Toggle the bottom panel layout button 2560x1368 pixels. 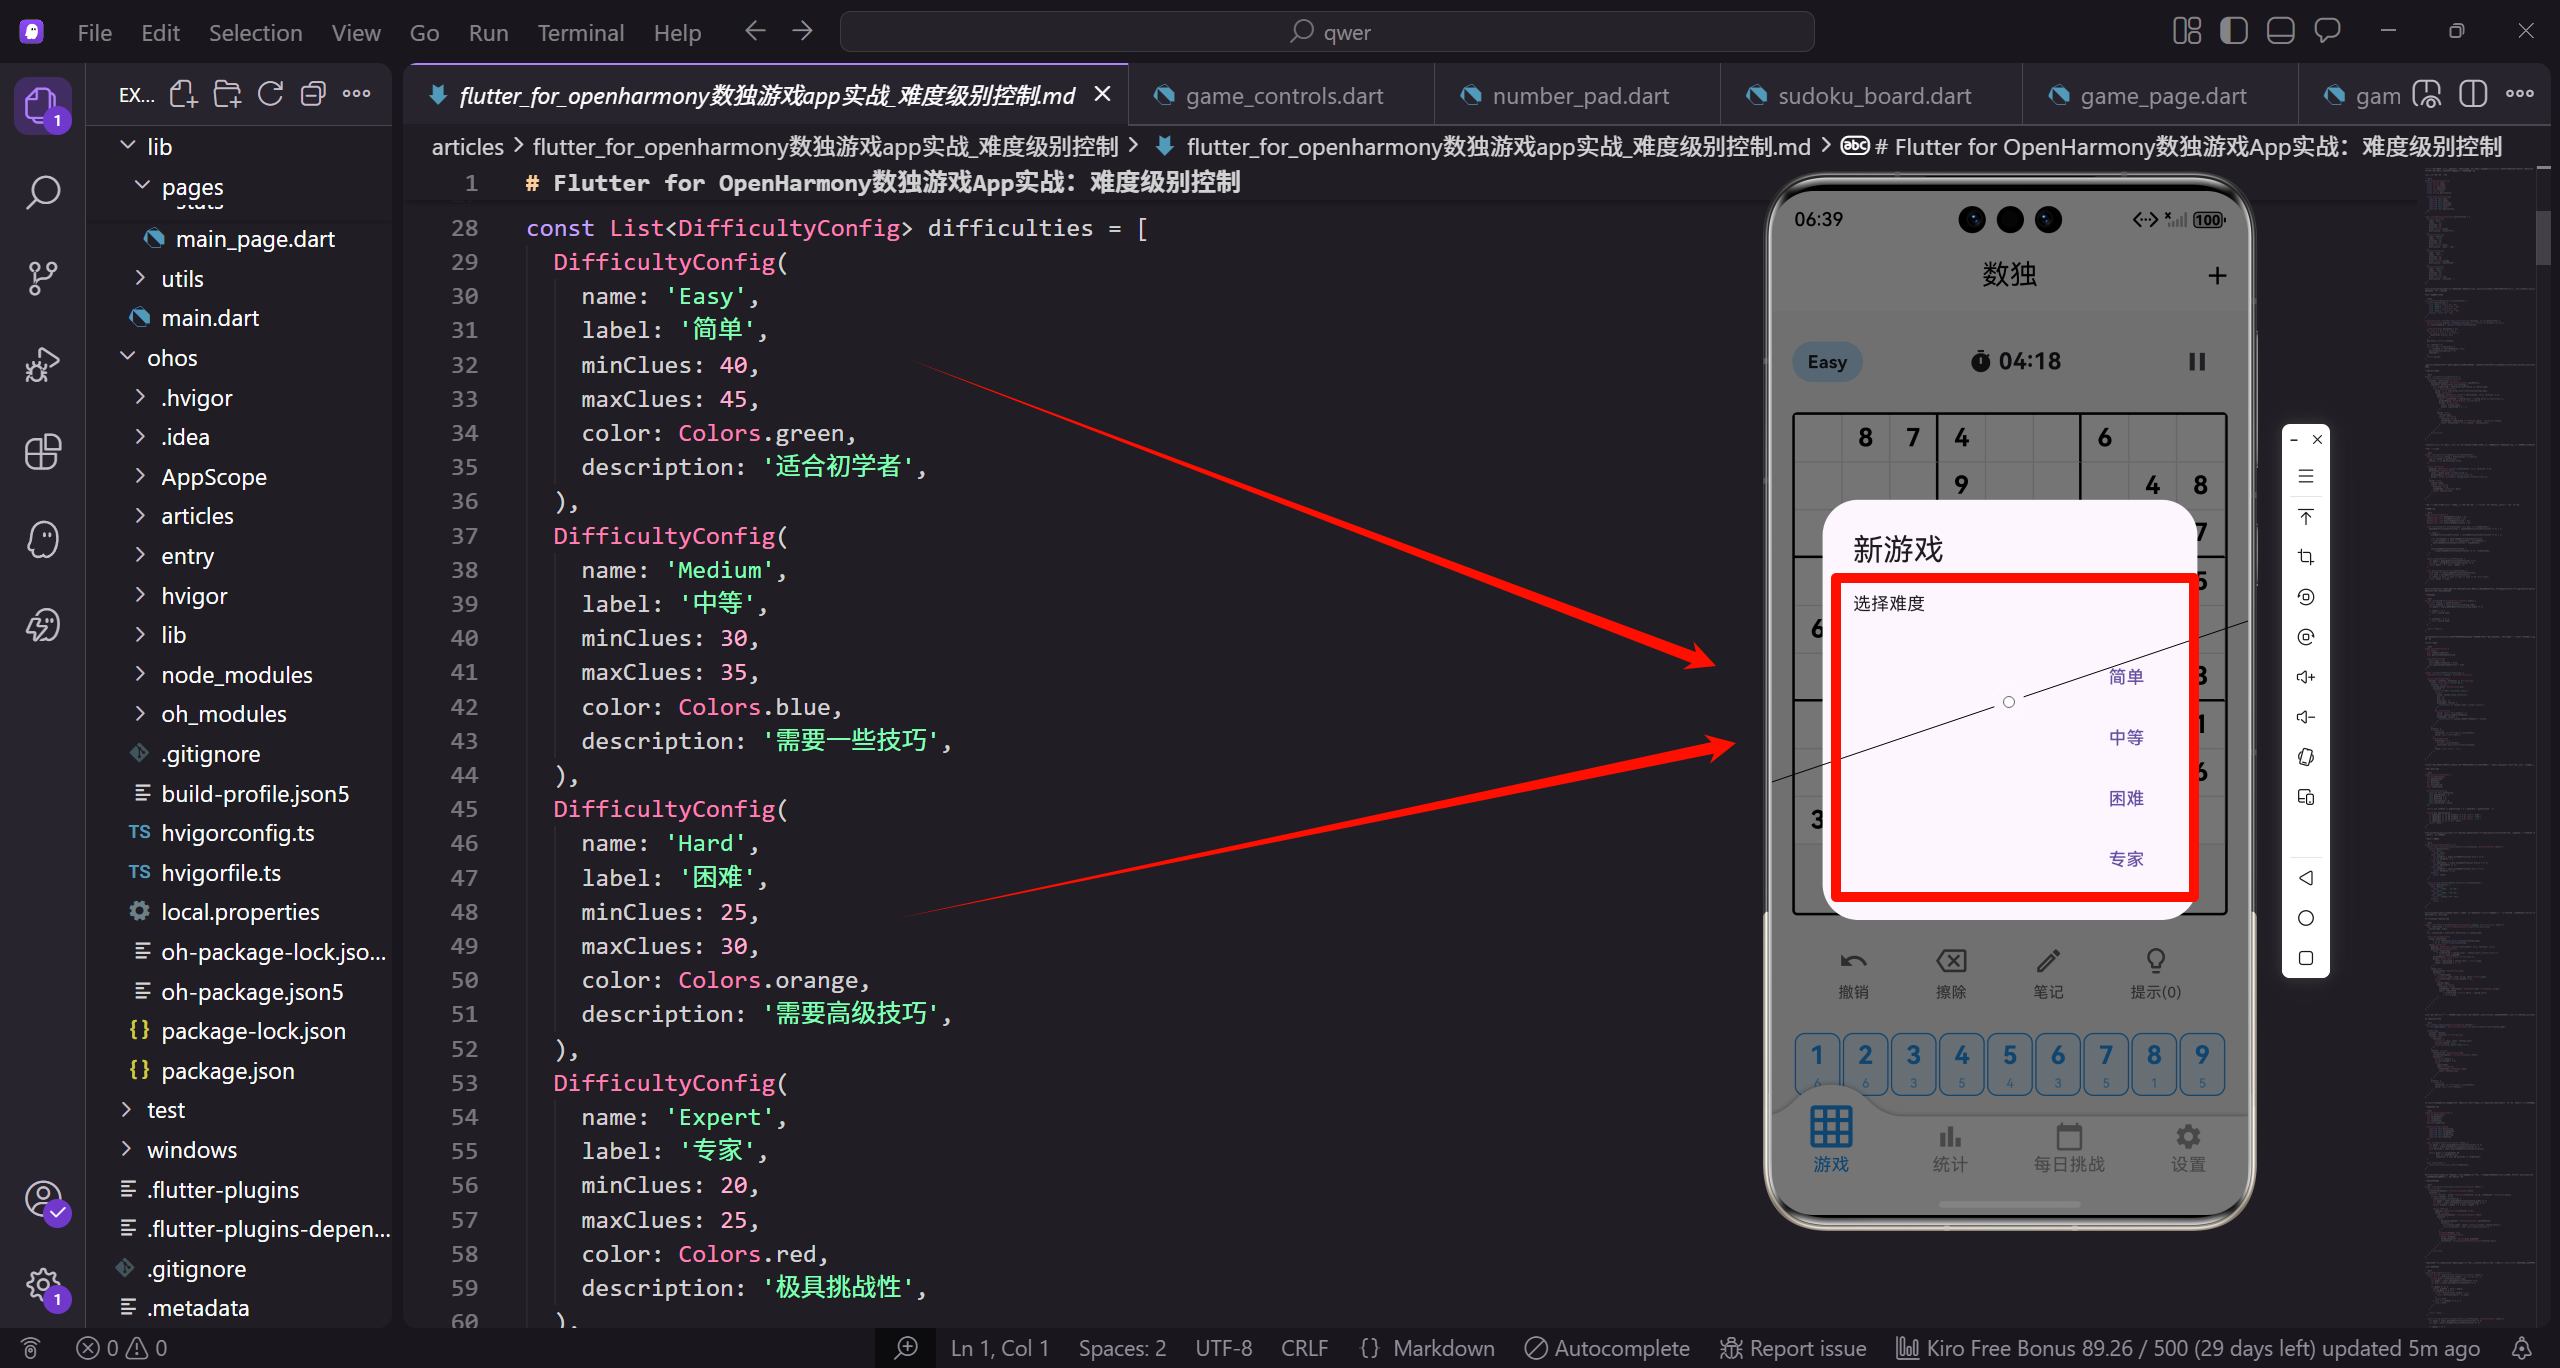(x=2280, y=32)
